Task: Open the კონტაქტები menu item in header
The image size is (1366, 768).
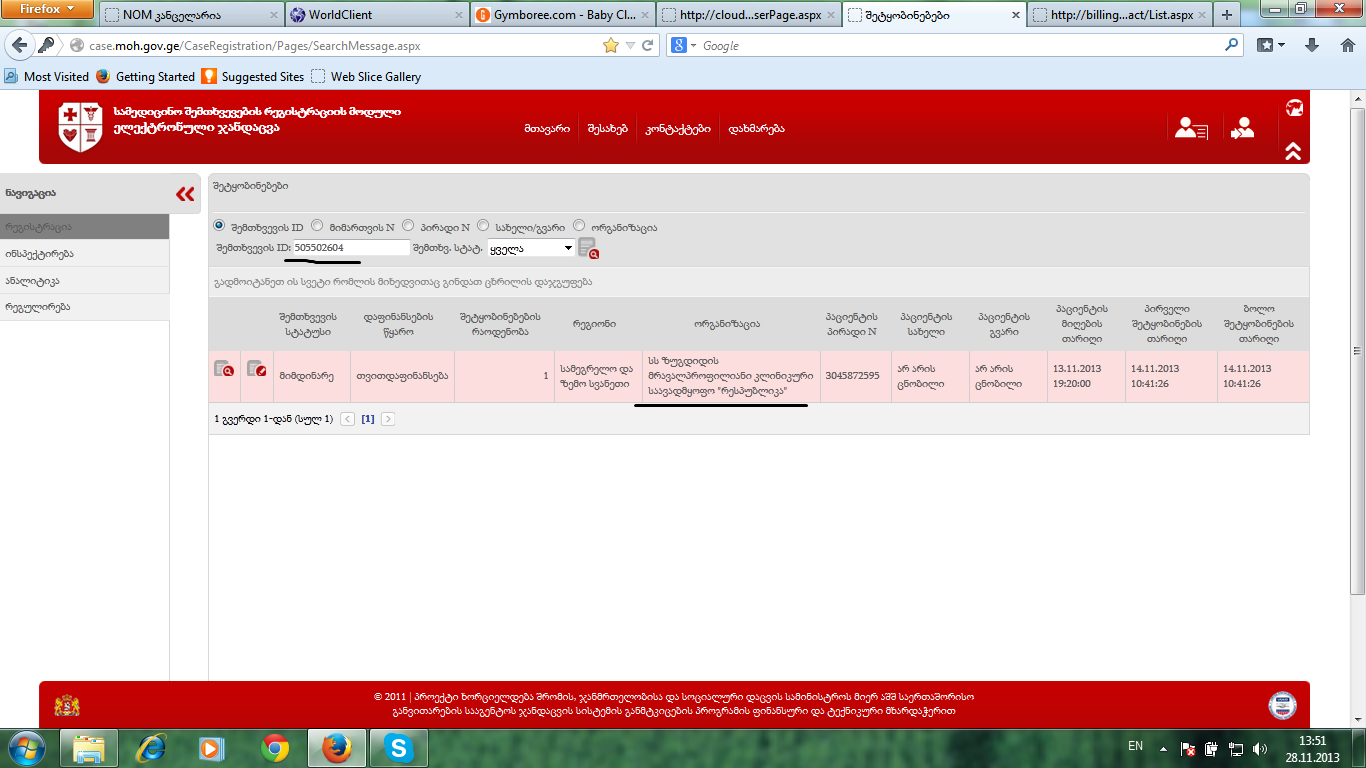Action: click(x=678, y=129)
